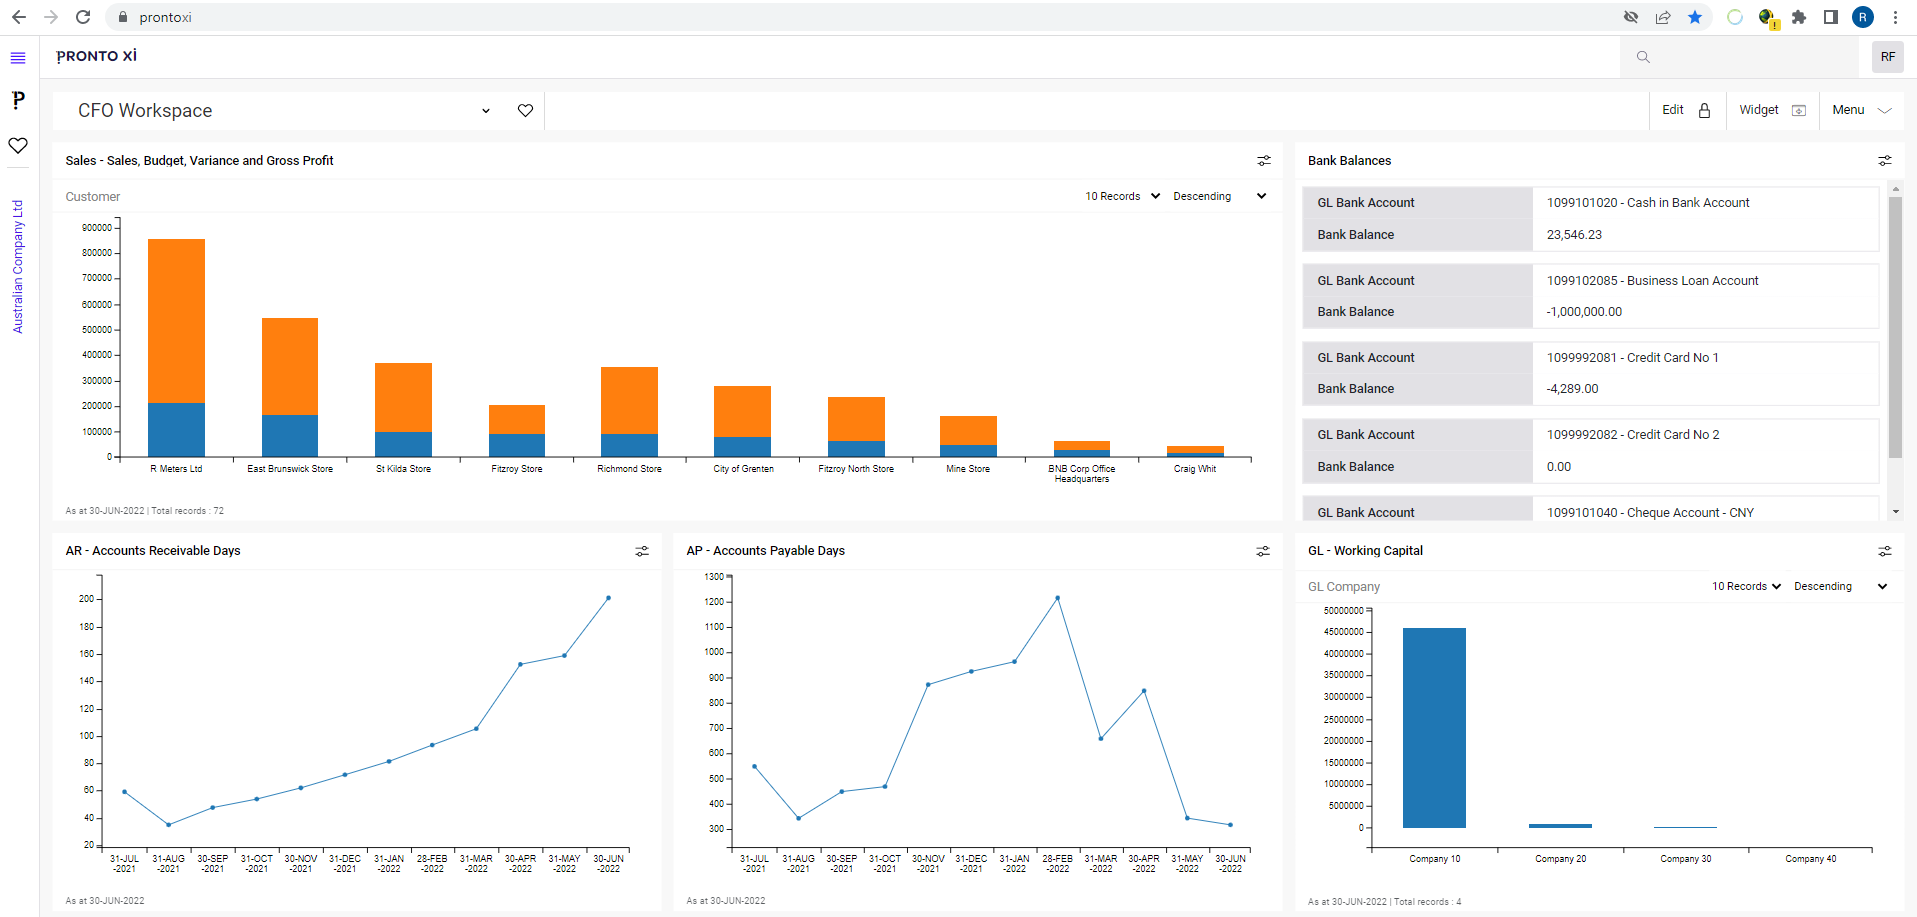Open filter settings on Sales widget

1263,160
